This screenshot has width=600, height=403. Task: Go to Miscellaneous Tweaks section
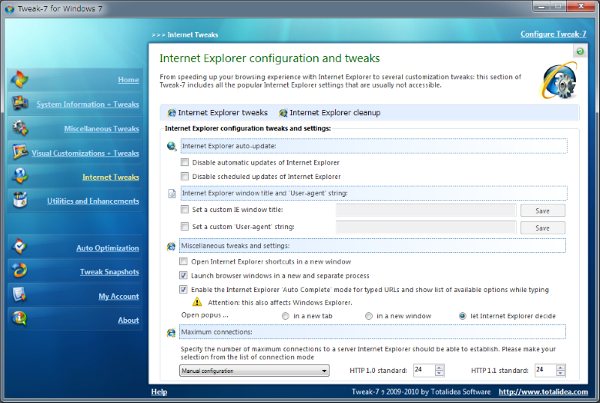[101, 129]
